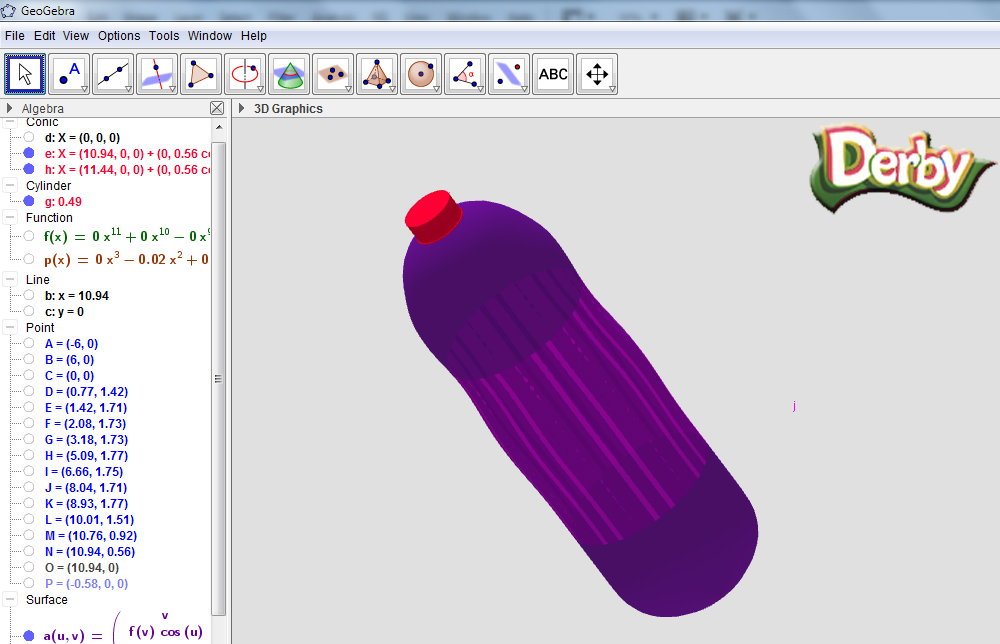This screenshot has height=644, width=1000.
Task: Select the Rotate 3D Graphics View tool
Action: pos(598,75)
